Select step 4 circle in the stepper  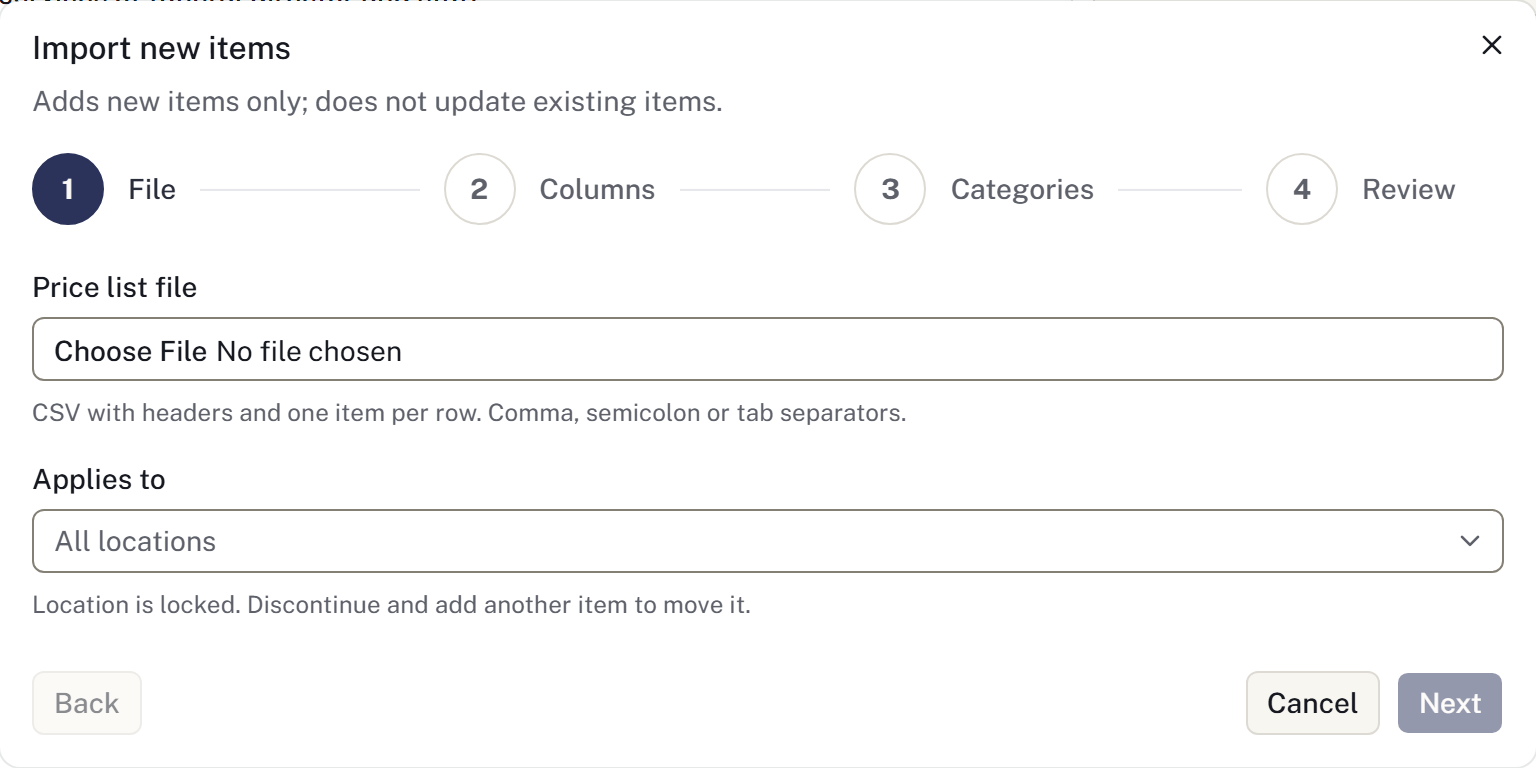(x=1301, y=189)
